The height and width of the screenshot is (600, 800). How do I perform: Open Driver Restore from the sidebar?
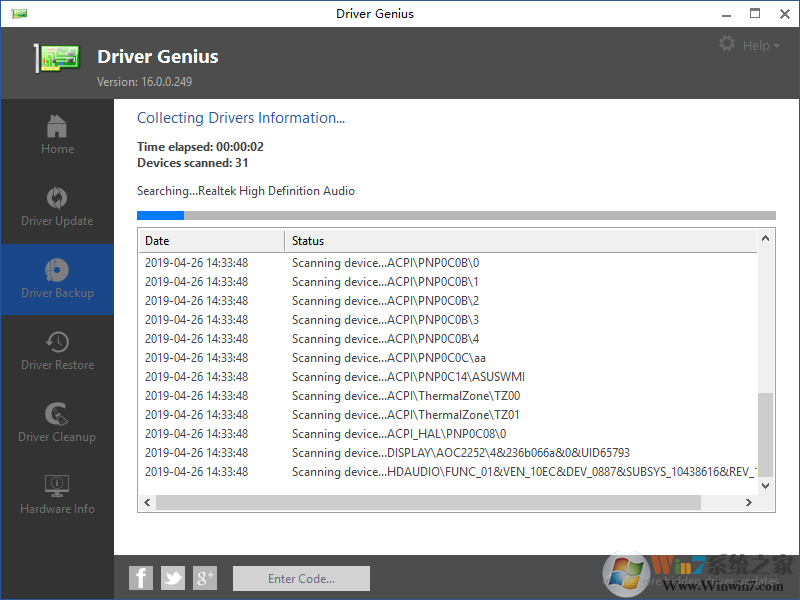pos(57,350)
